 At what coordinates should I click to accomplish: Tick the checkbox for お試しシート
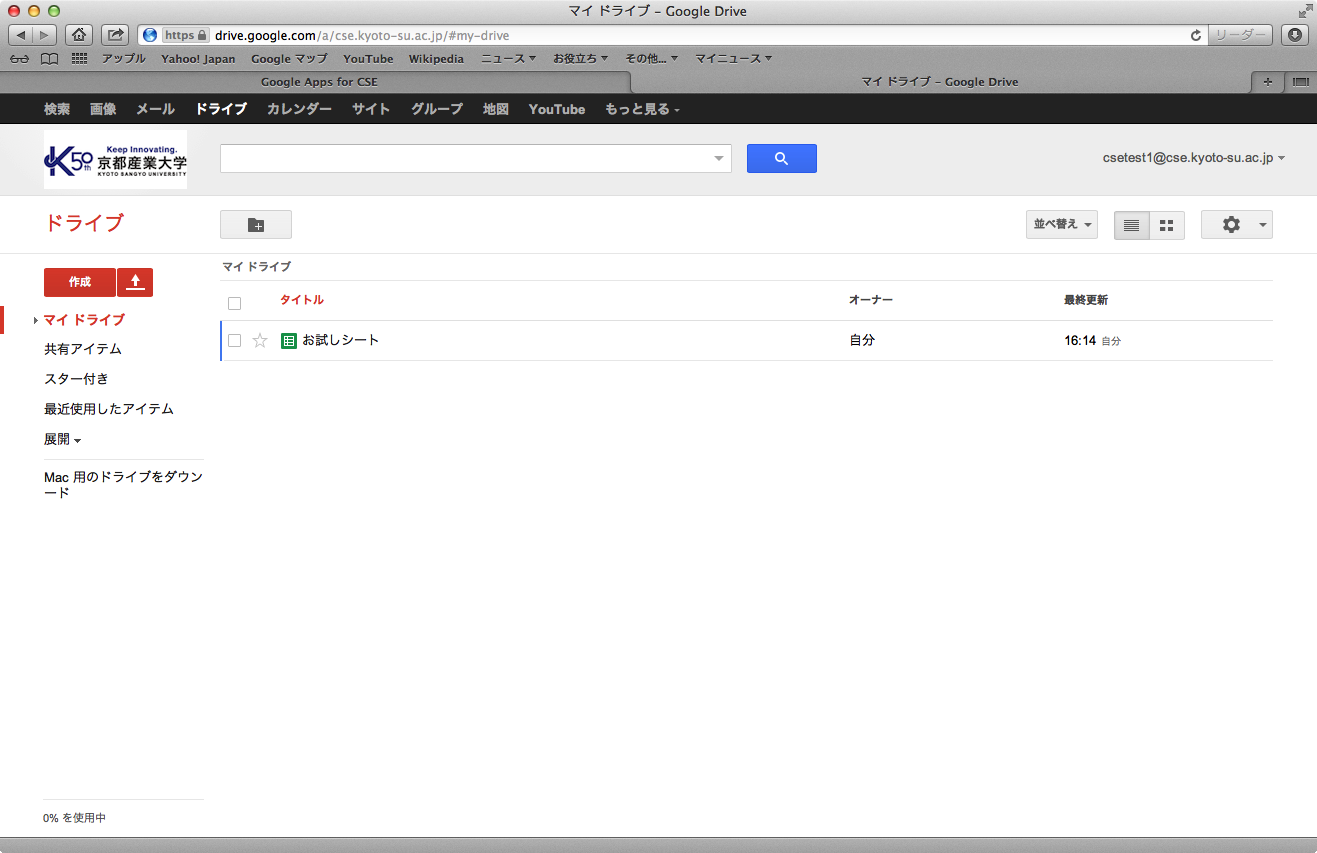tap(235, 341)
